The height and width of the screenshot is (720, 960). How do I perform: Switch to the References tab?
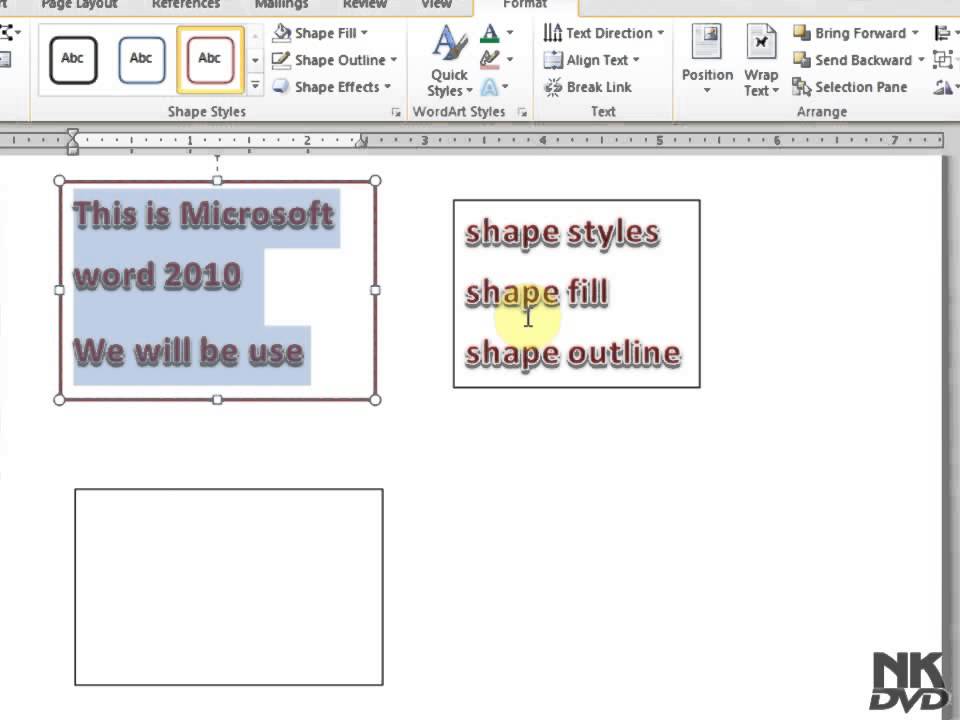pyautogui.click(x=186, y=5)
